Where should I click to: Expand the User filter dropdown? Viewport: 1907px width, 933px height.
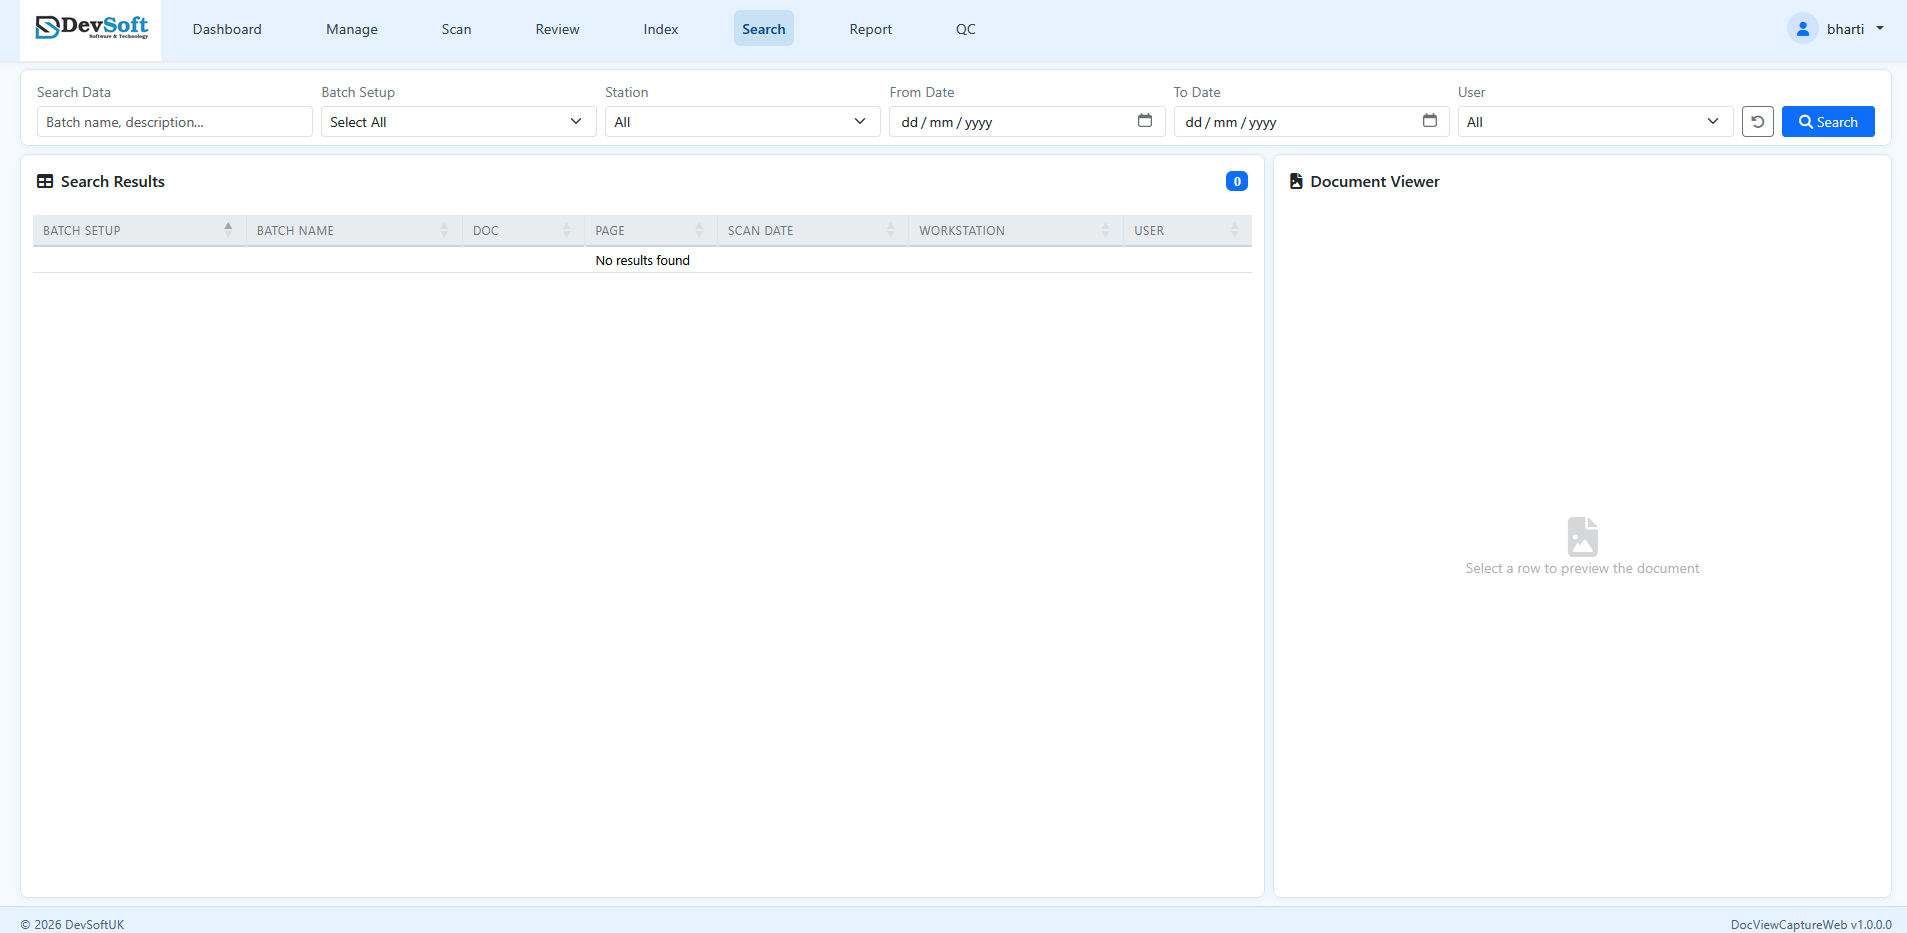[x=1595, y=122]
